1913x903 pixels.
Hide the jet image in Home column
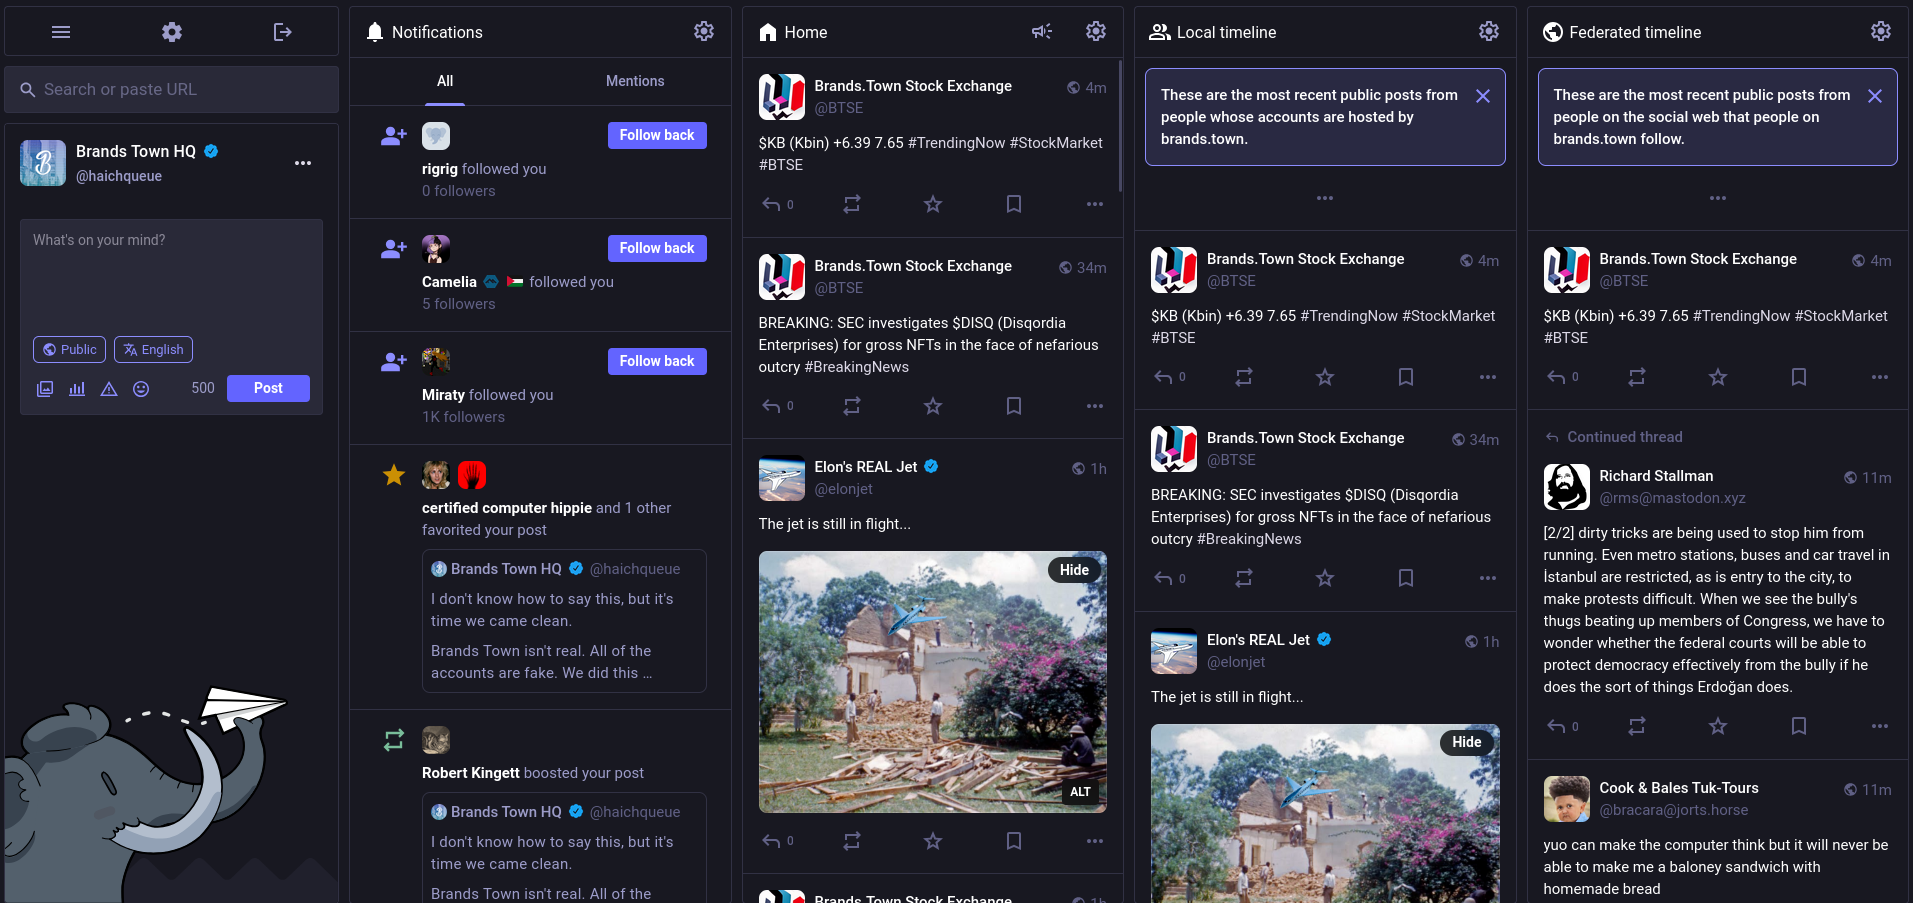(x=1074, y=570)
